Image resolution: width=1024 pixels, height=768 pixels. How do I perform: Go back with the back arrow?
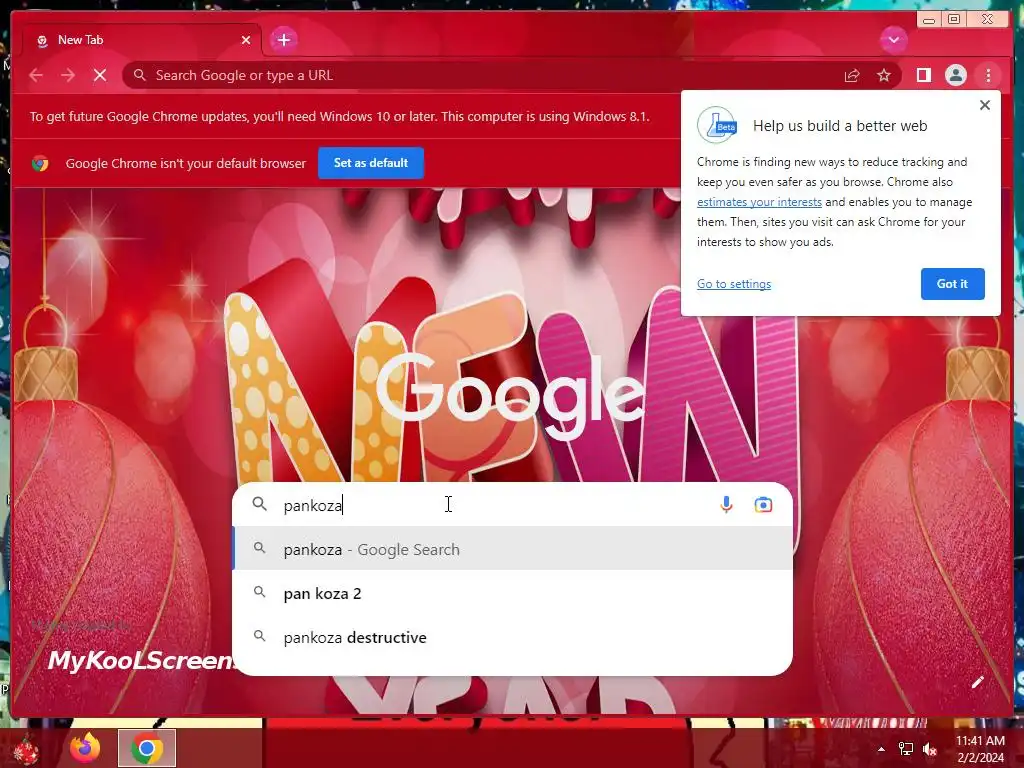point(36,75)
